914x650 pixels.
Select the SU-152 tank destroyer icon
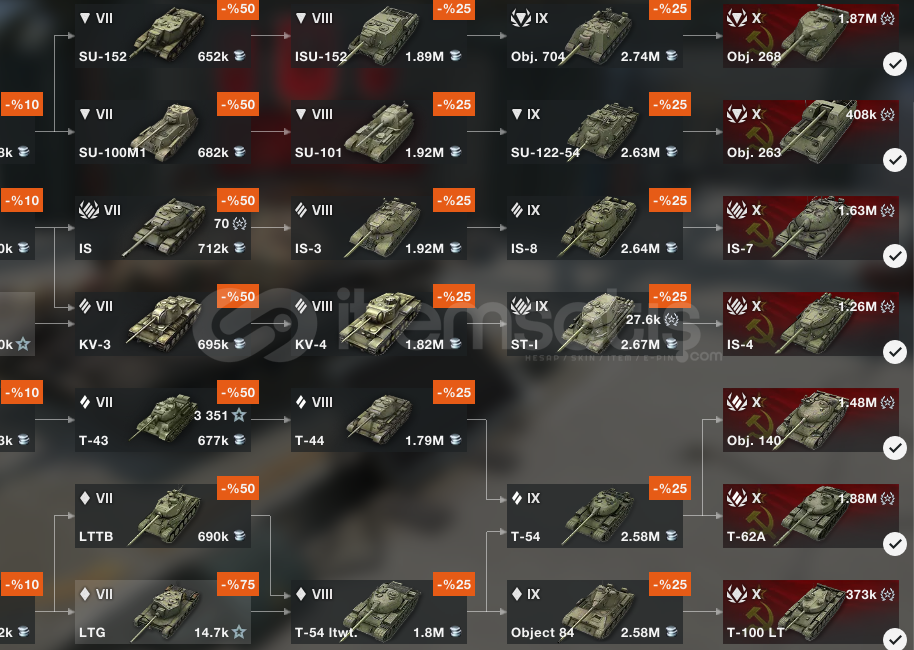[x=169, y=33]
